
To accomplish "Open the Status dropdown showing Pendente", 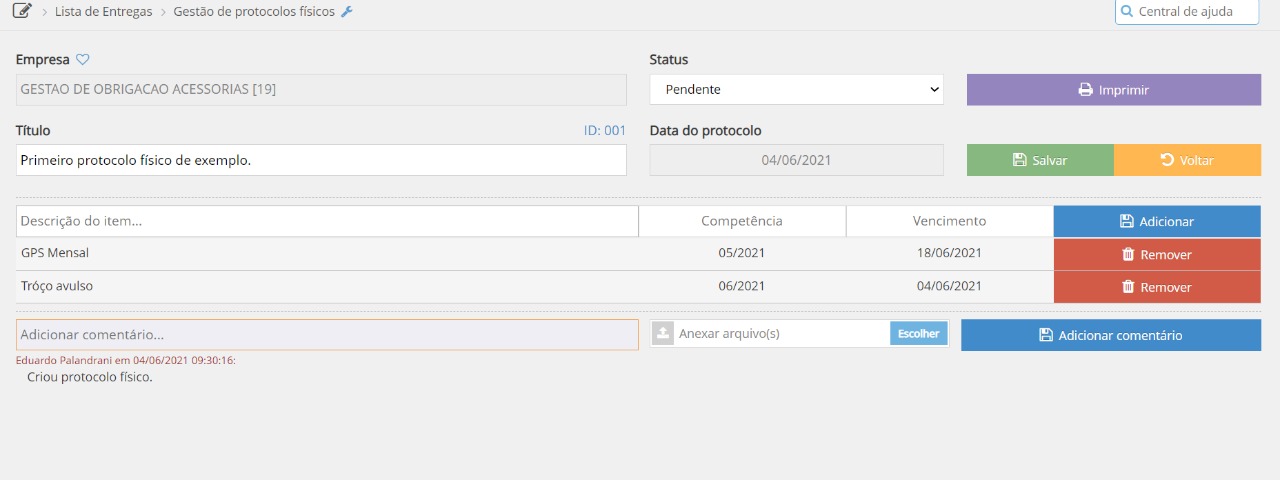I will (x=796, y=90).
